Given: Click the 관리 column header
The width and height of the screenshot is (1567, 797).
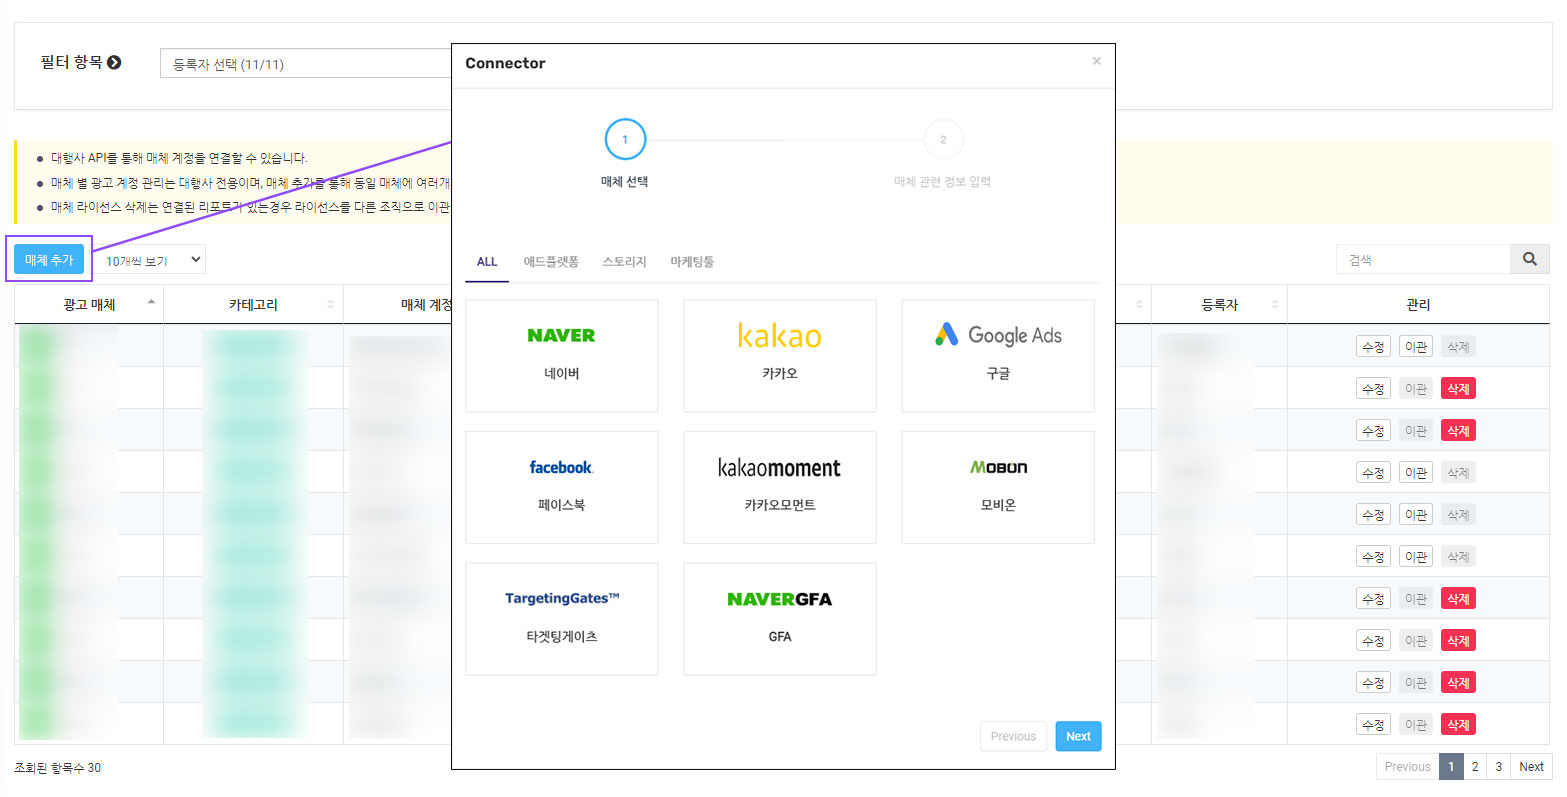Looking at the screenshot, I should pos(1418,304).
